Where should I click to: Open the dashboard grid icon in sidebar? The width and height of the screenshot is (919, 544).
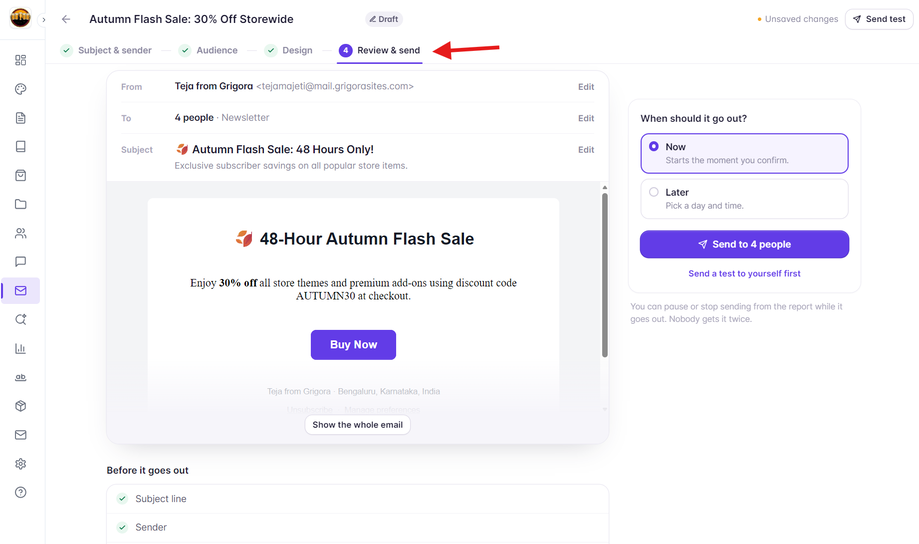click(x=21, y=60)
